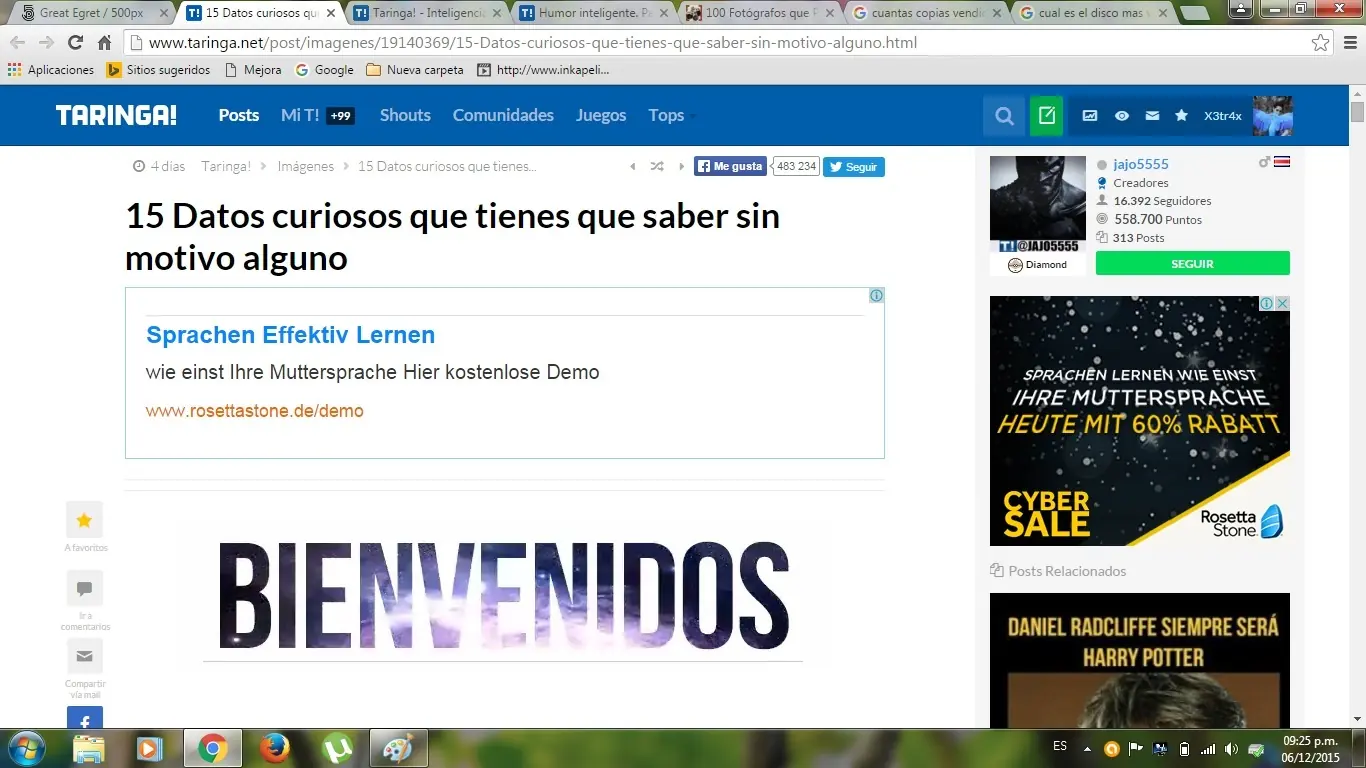Image resolution: width=1366 pixels, height=768 pixels.
Task: Open the Taringa search icon
Action: [1004, 116]
